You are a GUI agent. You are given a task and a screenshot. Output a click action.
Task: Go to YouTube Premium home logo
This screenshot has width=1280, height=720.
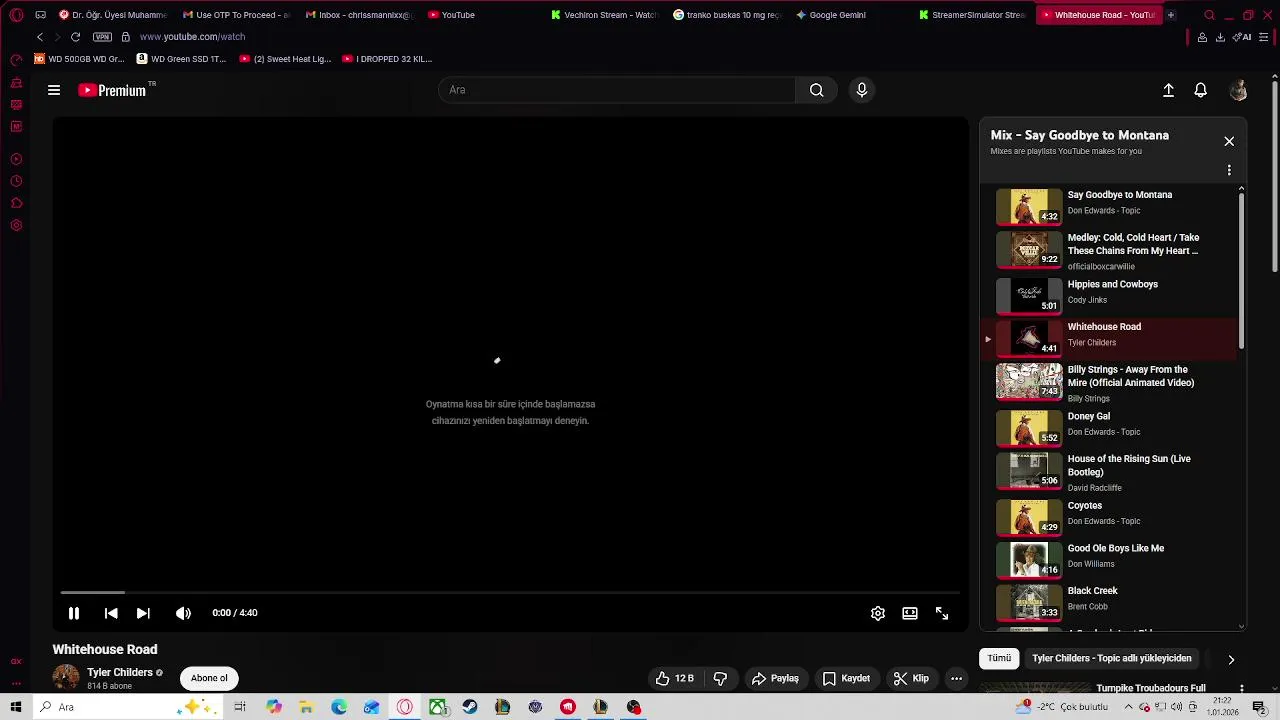click(113, 90)
